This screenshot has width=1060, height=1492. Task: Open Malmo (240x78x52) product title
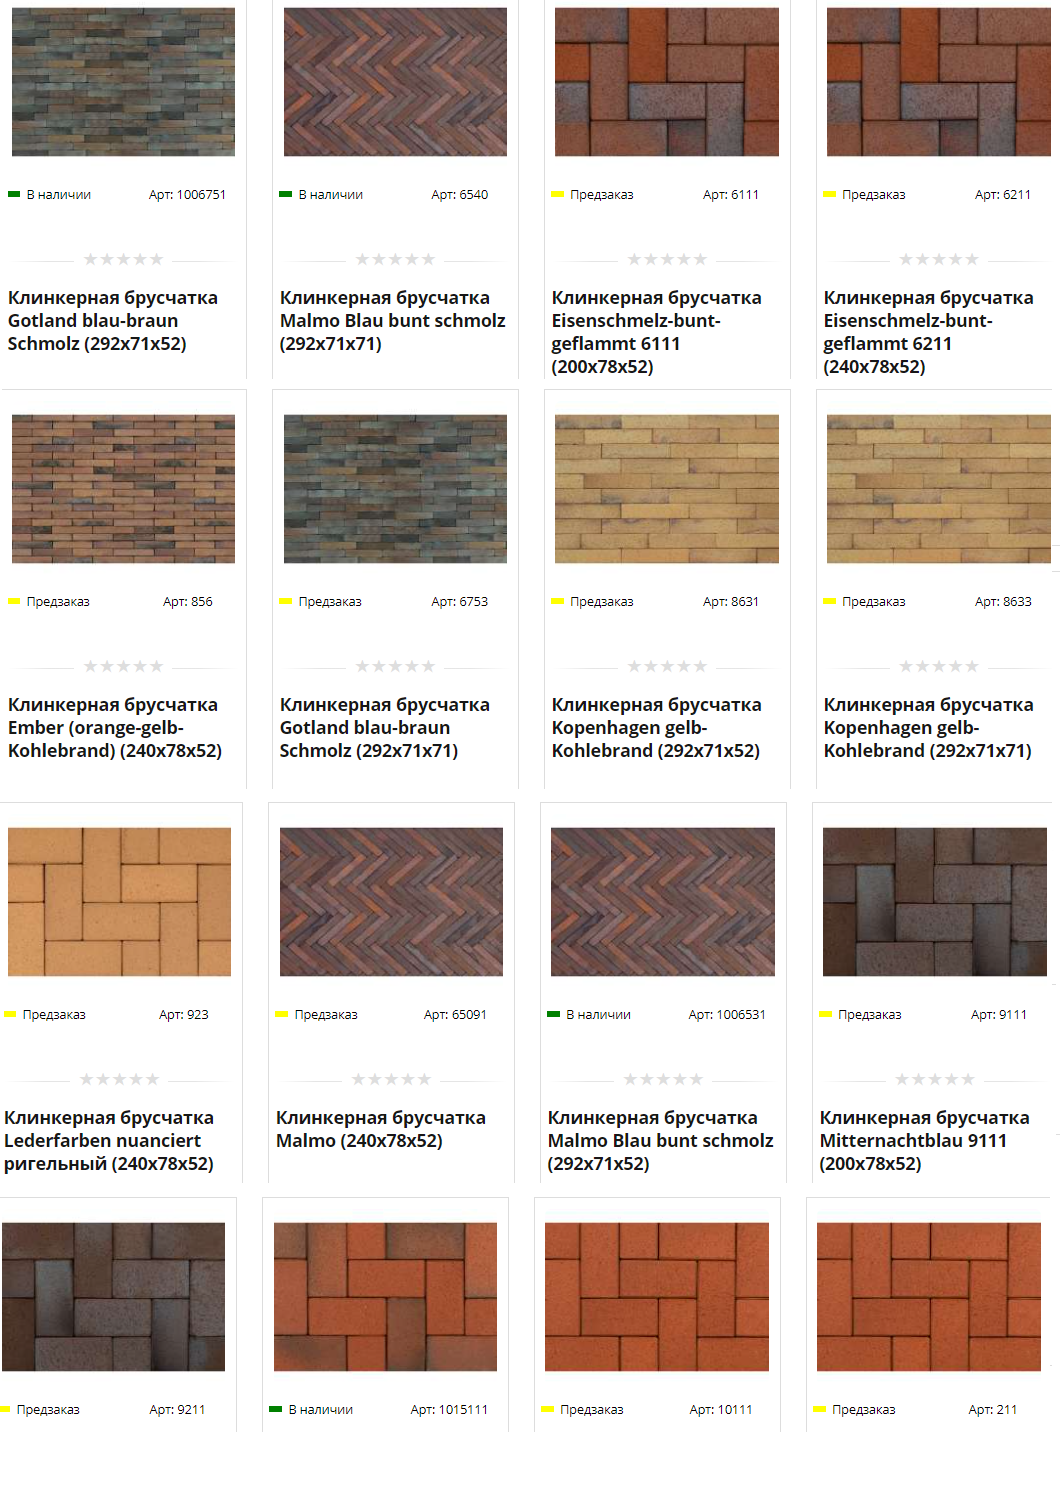click(381, 1129)
